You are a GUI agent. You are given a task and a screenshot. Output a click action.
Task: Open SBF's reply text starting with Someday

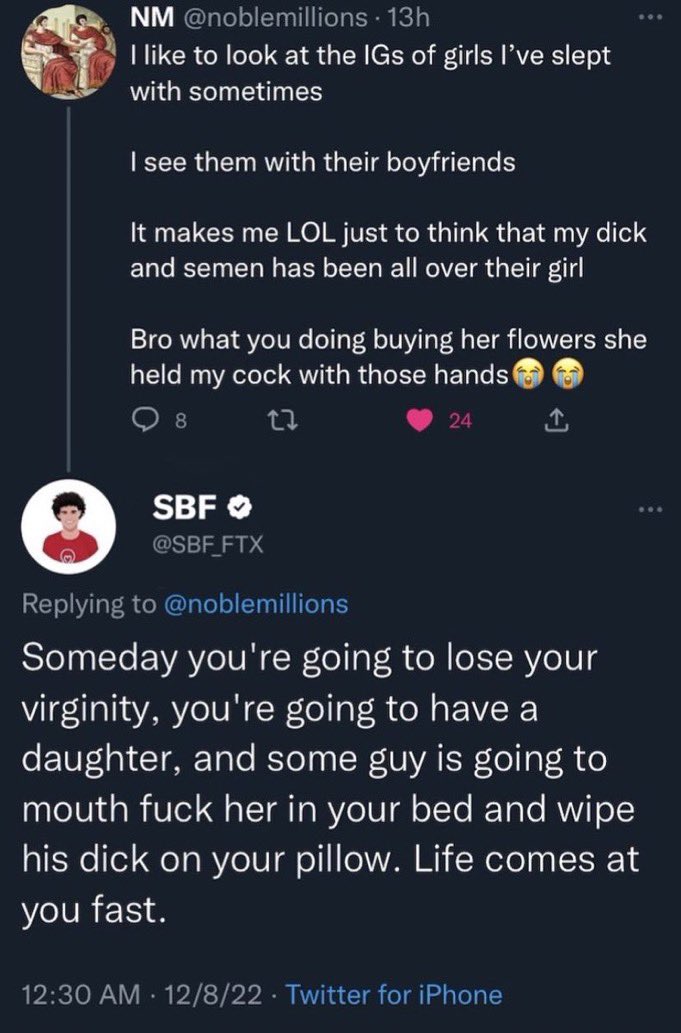pyautogui.click(x=329, y=784)
